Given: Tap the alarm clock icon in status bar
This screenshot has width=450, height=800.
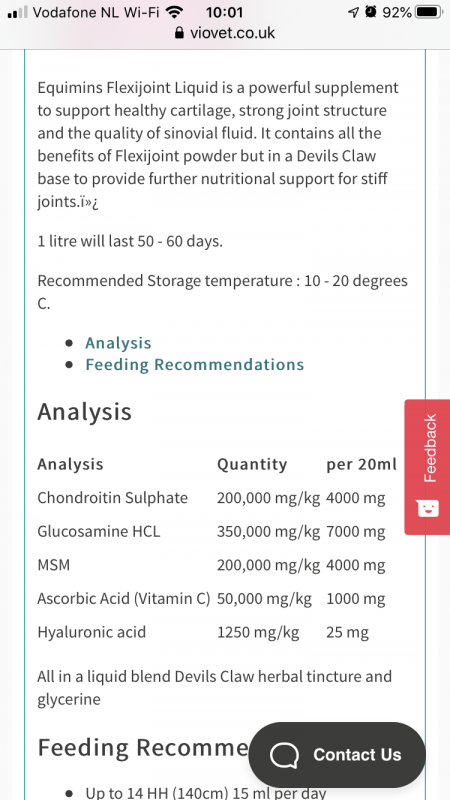Looking at the screenshot, I should click(x=371, y=12).
